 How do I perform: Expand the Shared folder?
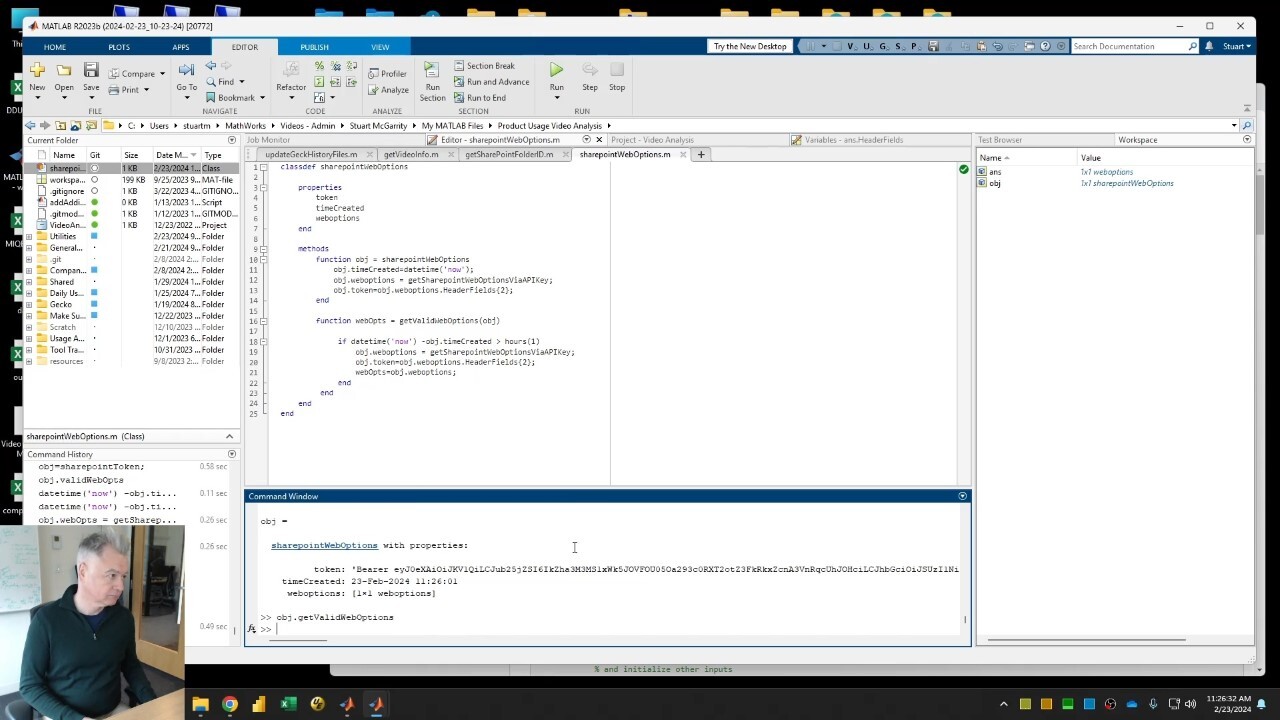(x=28, y=282)
